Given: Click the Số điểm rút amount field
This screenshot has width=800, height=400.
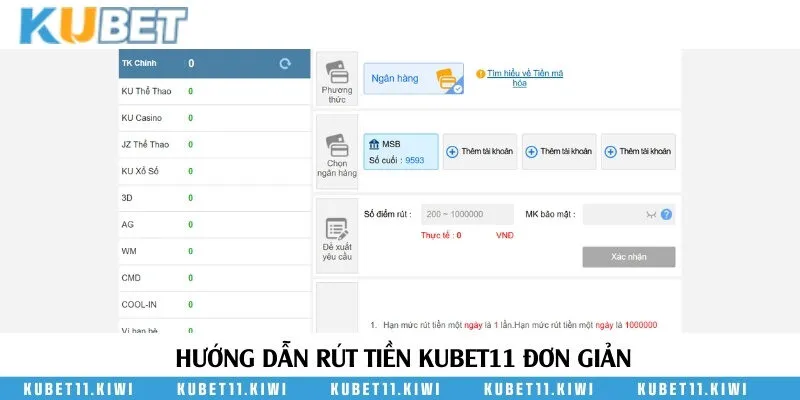Looking at the screenshot, I should (x=466, y=214).
